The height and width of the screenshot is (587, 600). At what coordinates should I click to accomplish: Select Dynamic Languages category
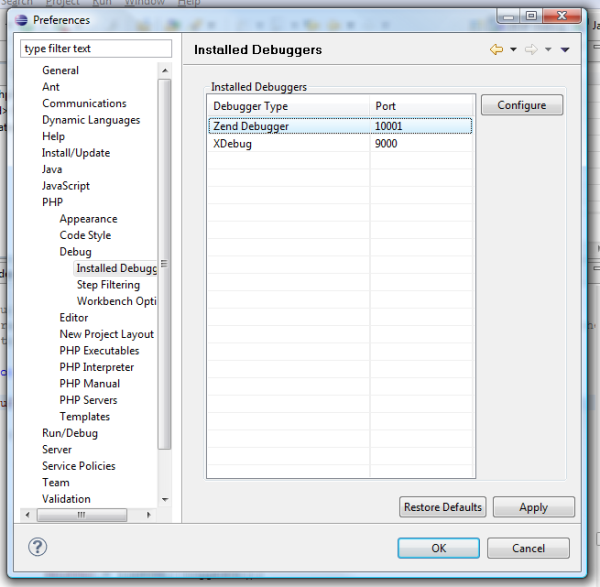pos(91,120)
